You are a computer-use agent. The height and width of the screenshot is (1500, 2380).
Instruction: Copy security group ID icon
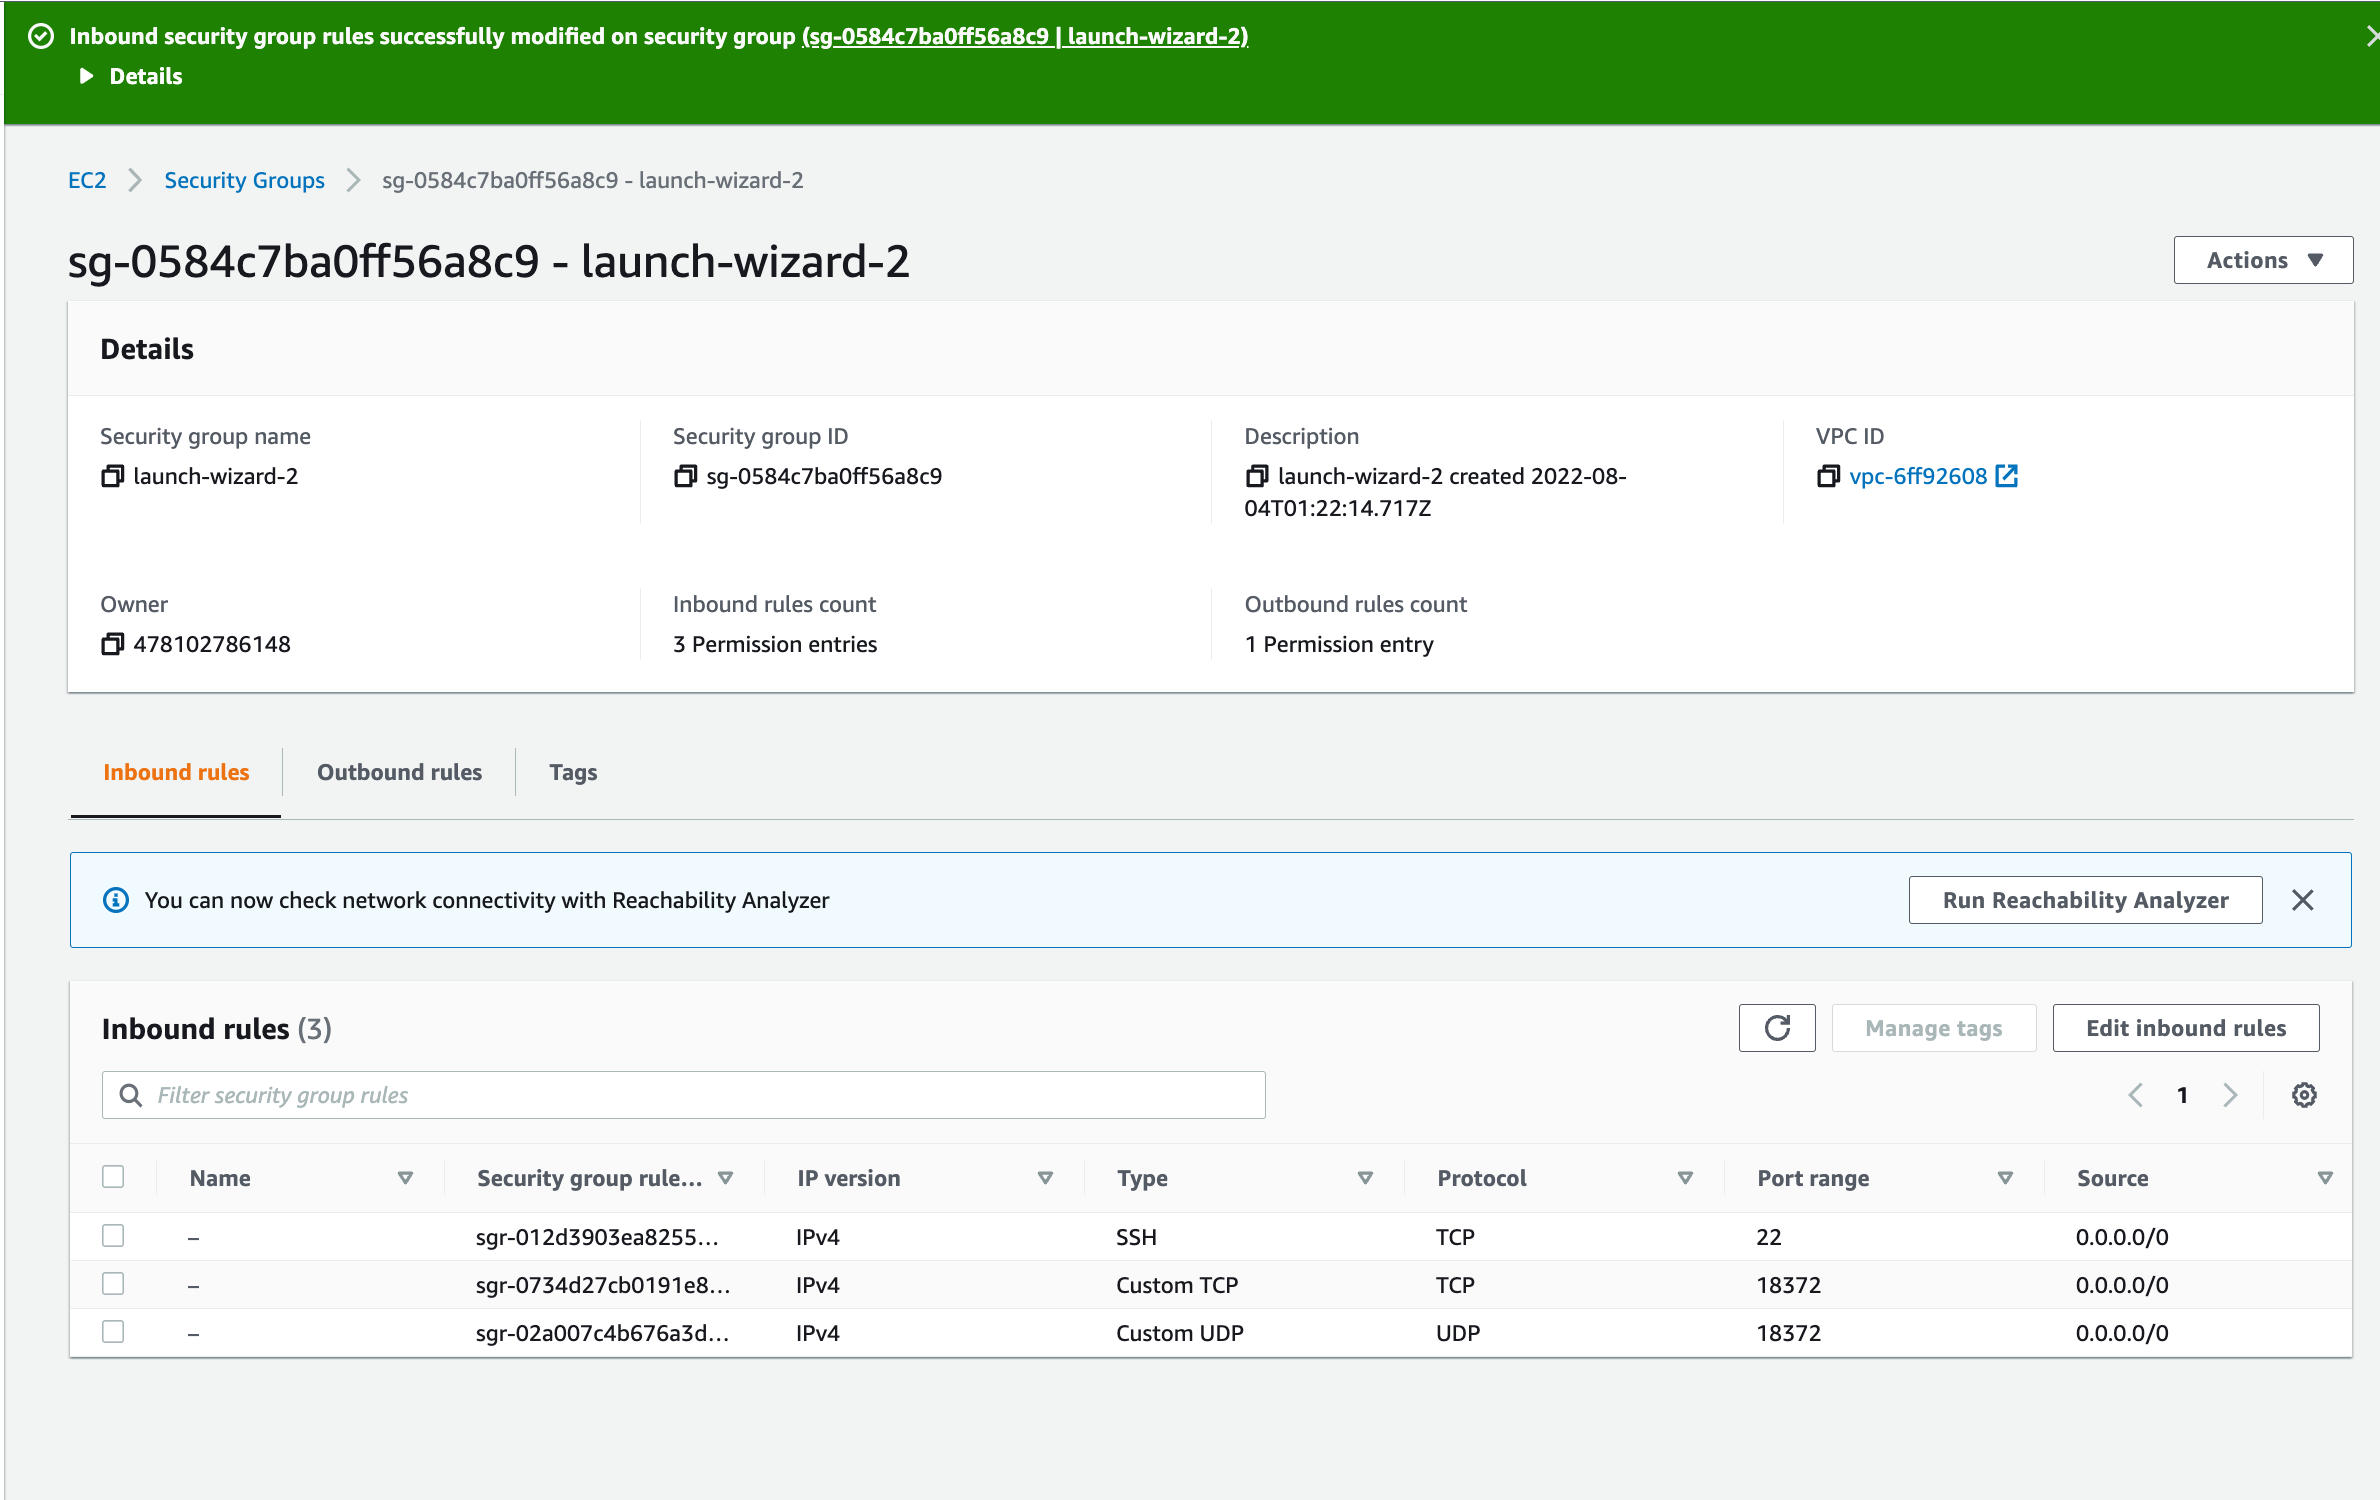click(685, 476)
